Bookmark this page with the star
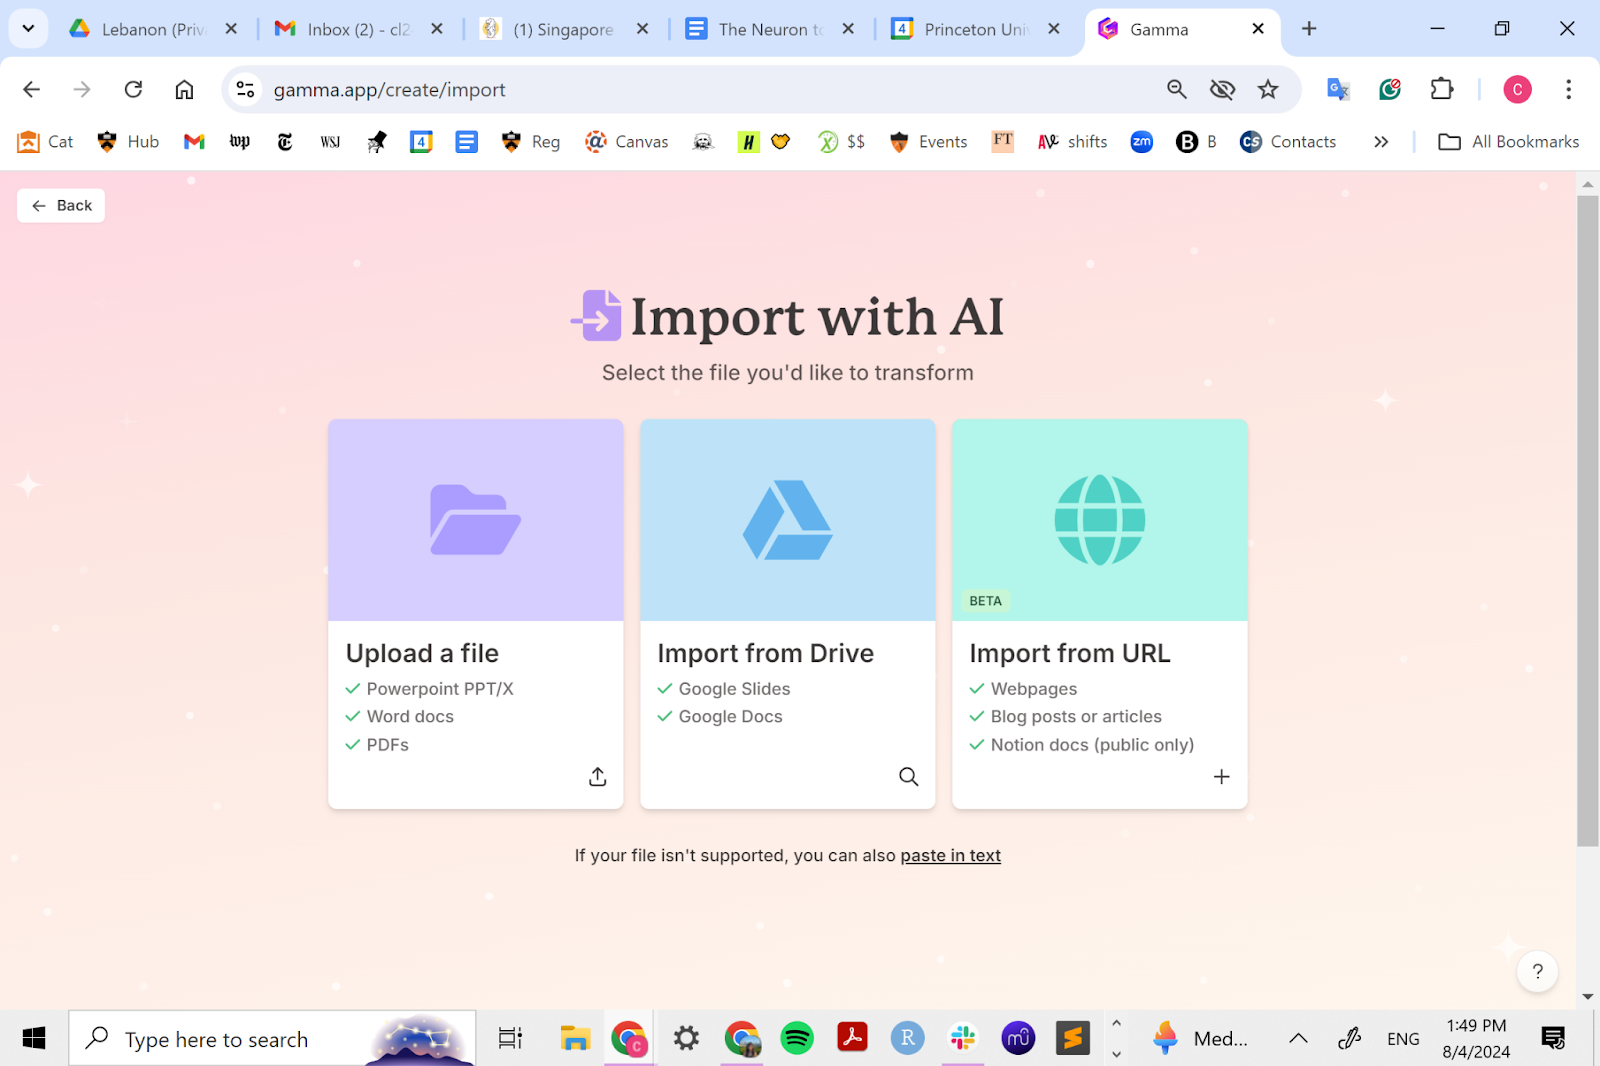The height and width of the screenshot is (1066, 1600). click(1268, 90)
